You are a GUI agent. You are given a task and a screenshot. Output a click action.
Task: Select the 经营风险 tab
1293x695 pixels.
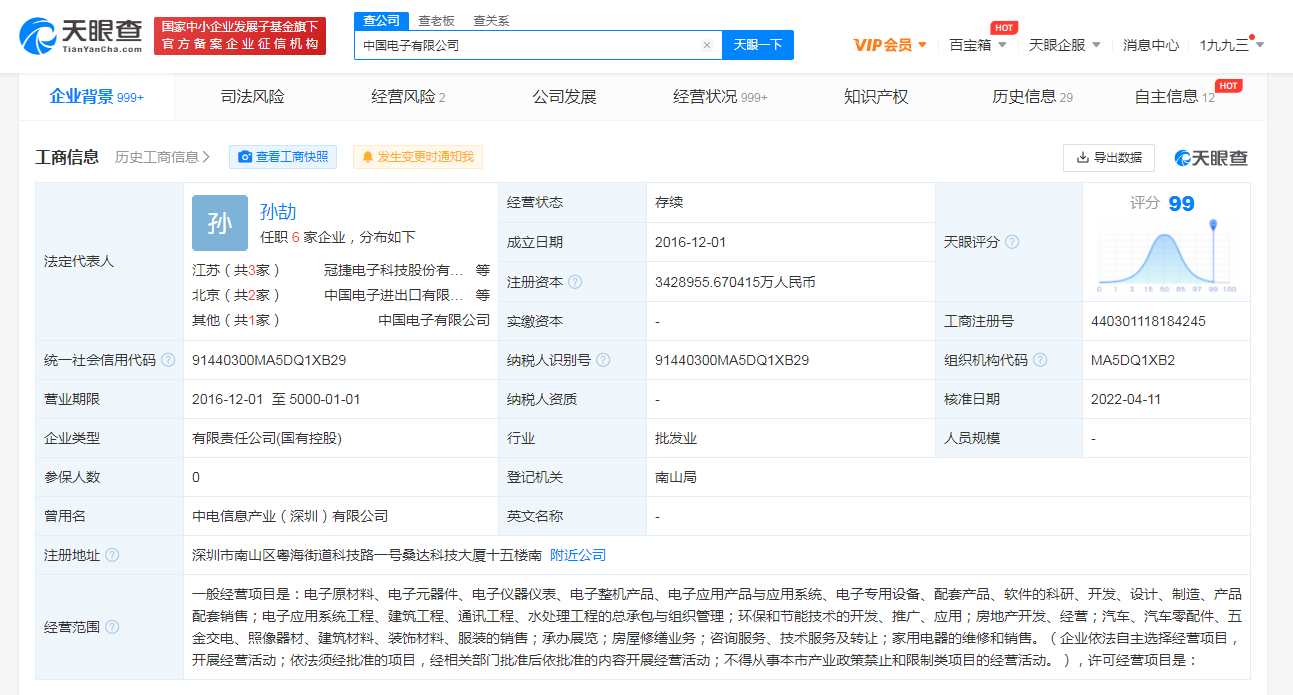[408, 97]
